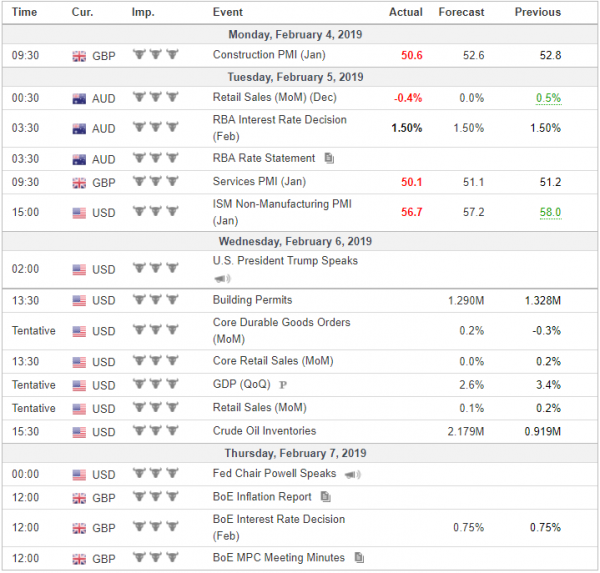Screen dimensions: 600x573
Task: Open the Construction PMI (Jan) event
Action: tap(269, 55)
